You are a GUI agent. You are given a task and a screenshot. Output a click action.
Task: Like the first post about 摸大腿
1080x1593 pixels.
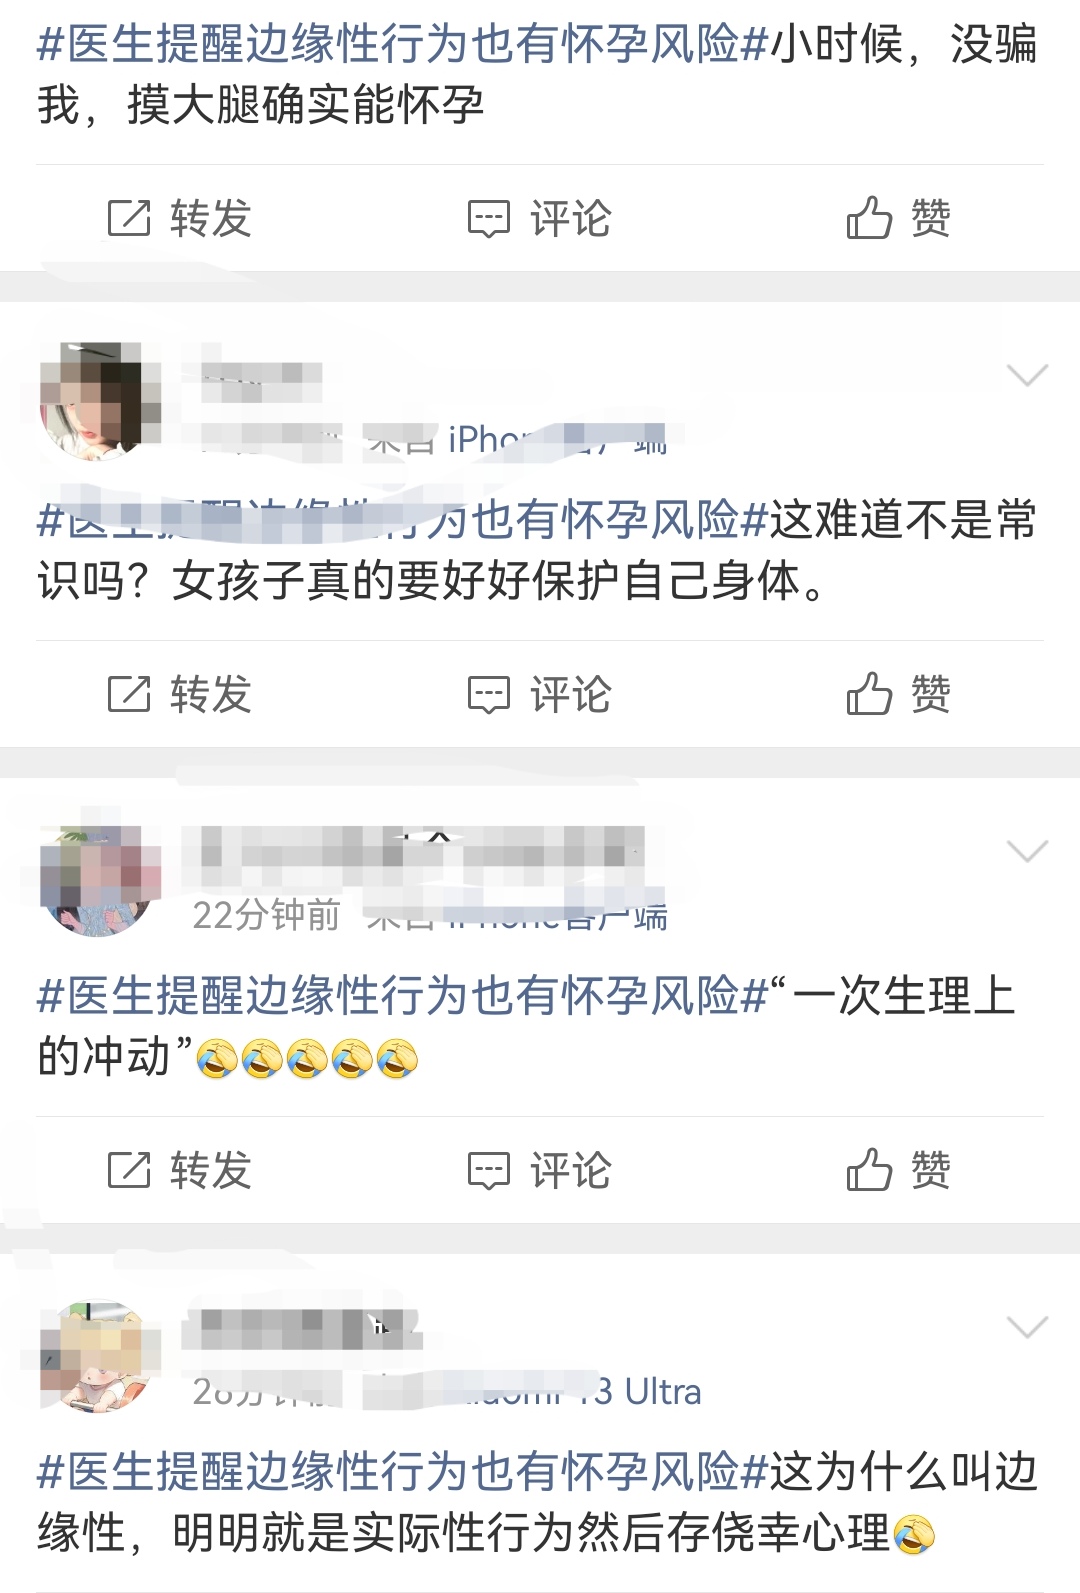(x=899, y=218)
